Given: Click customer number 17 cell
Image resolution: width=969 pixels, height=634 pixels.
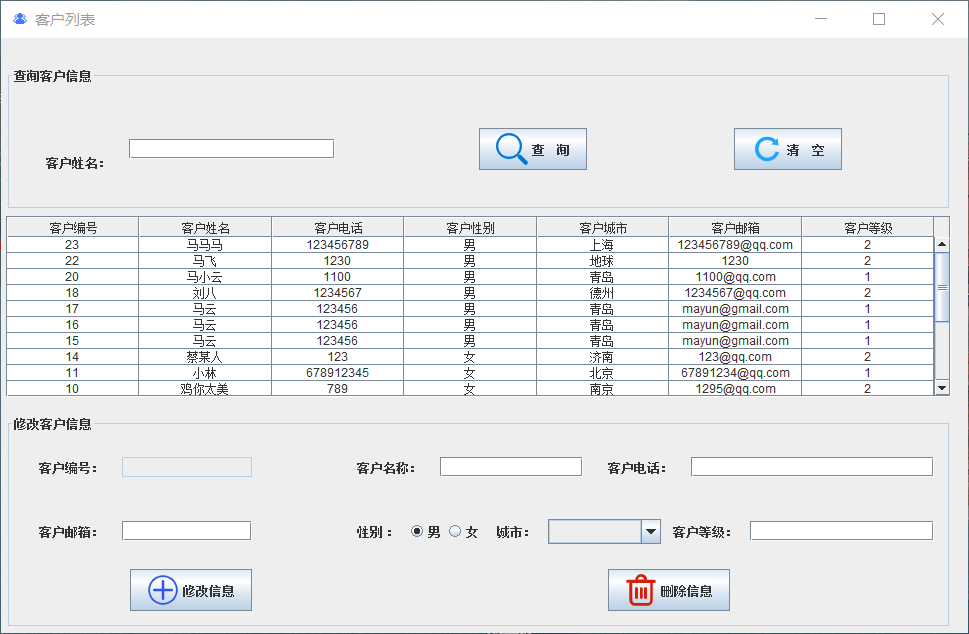Looking at the screenshot, I should coord(72,309).
